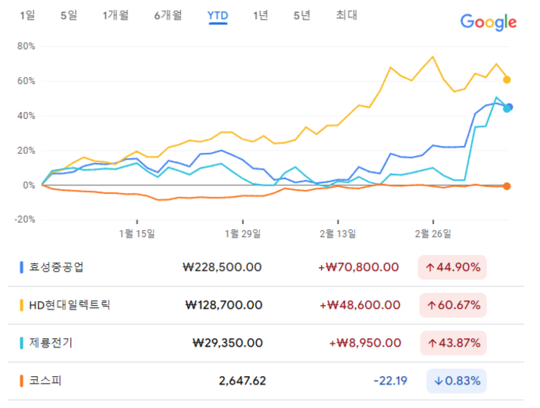Click the Google logo
540x408 pixels.
[488, 22]
